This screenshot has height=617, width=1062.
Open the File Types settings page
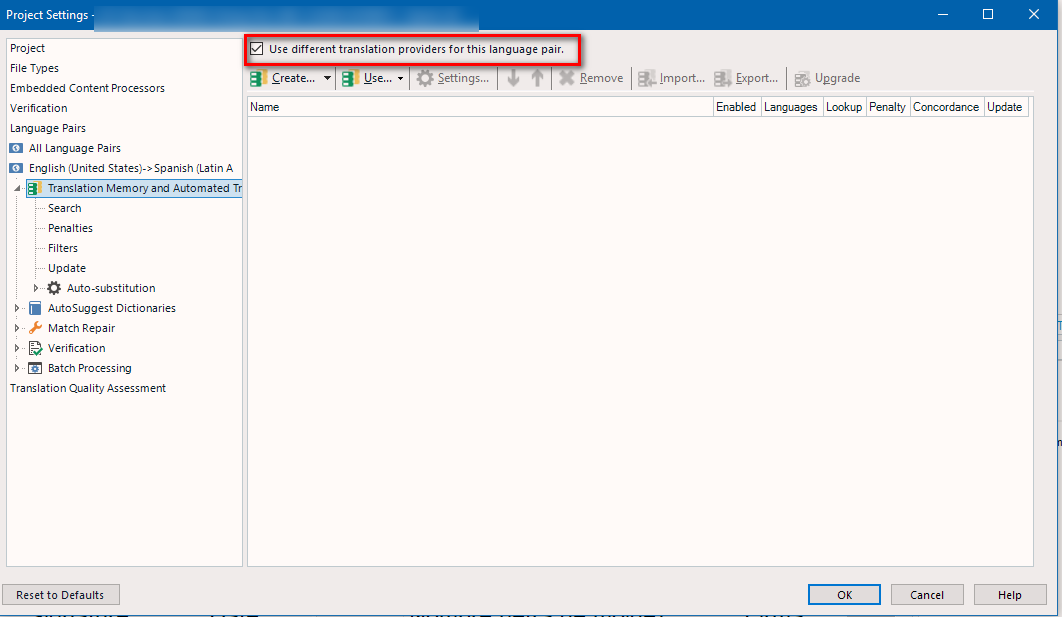coord(34,68)
